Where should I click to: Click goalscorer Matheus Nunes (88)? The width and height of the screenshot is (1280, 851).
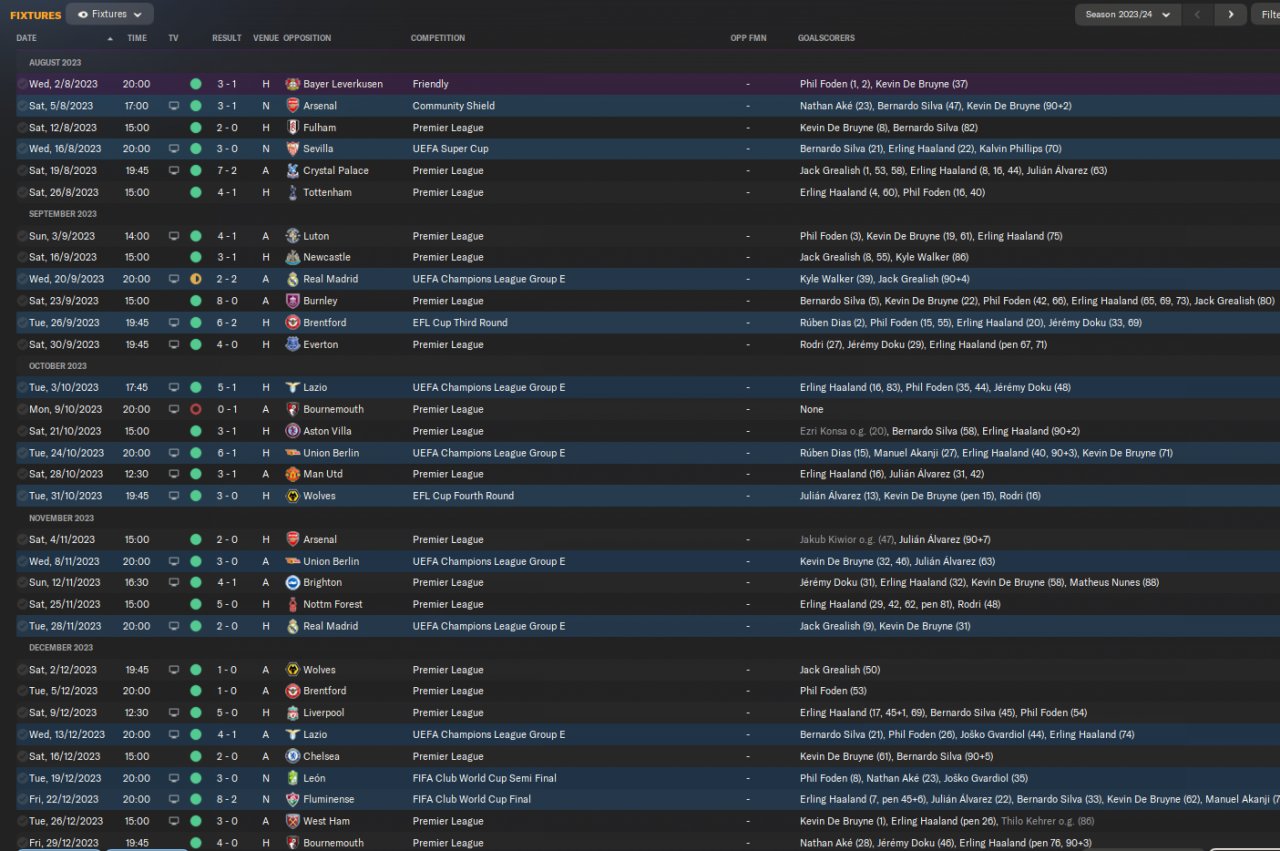point(1114,583)
